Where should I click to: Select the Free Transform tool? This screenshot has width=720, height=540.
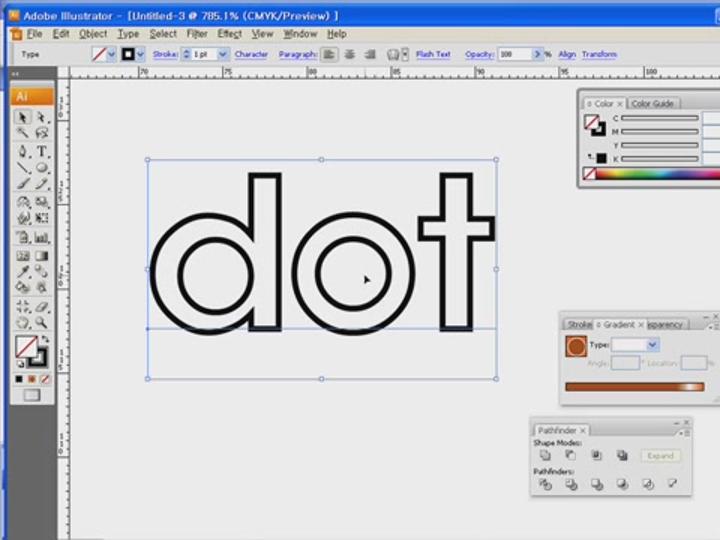41,218
